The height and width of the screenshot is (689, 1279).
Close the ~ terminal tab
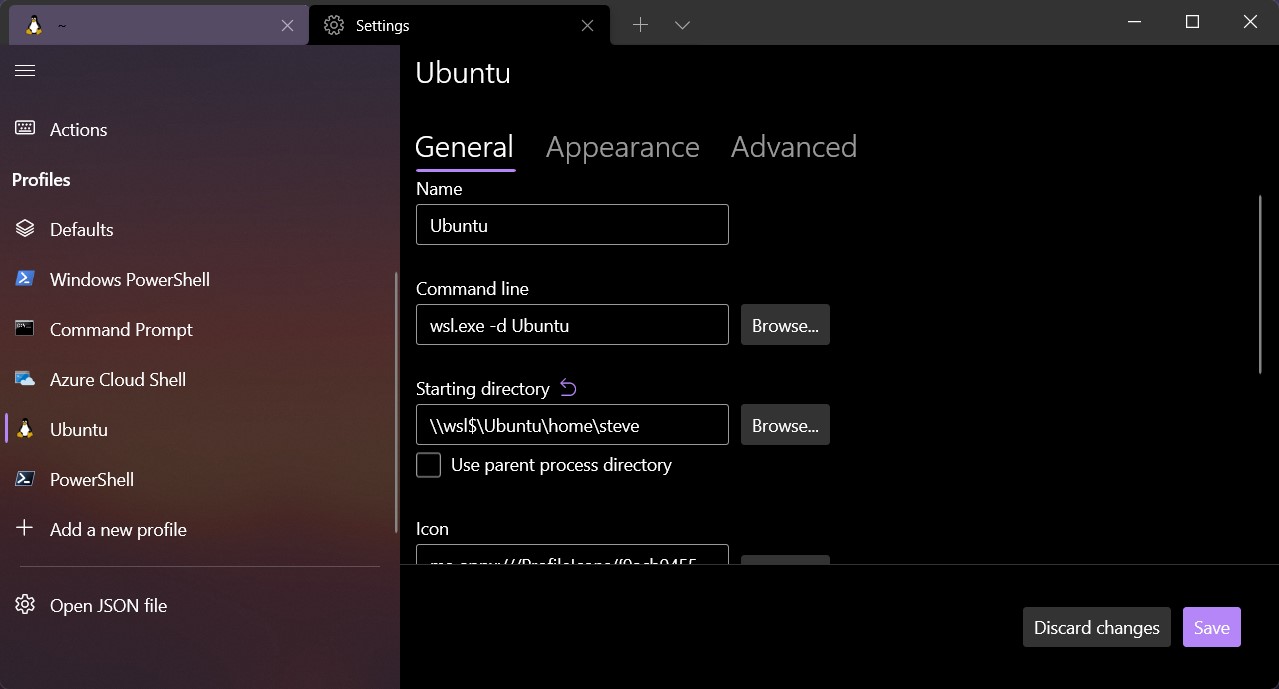tap(287, 26)
